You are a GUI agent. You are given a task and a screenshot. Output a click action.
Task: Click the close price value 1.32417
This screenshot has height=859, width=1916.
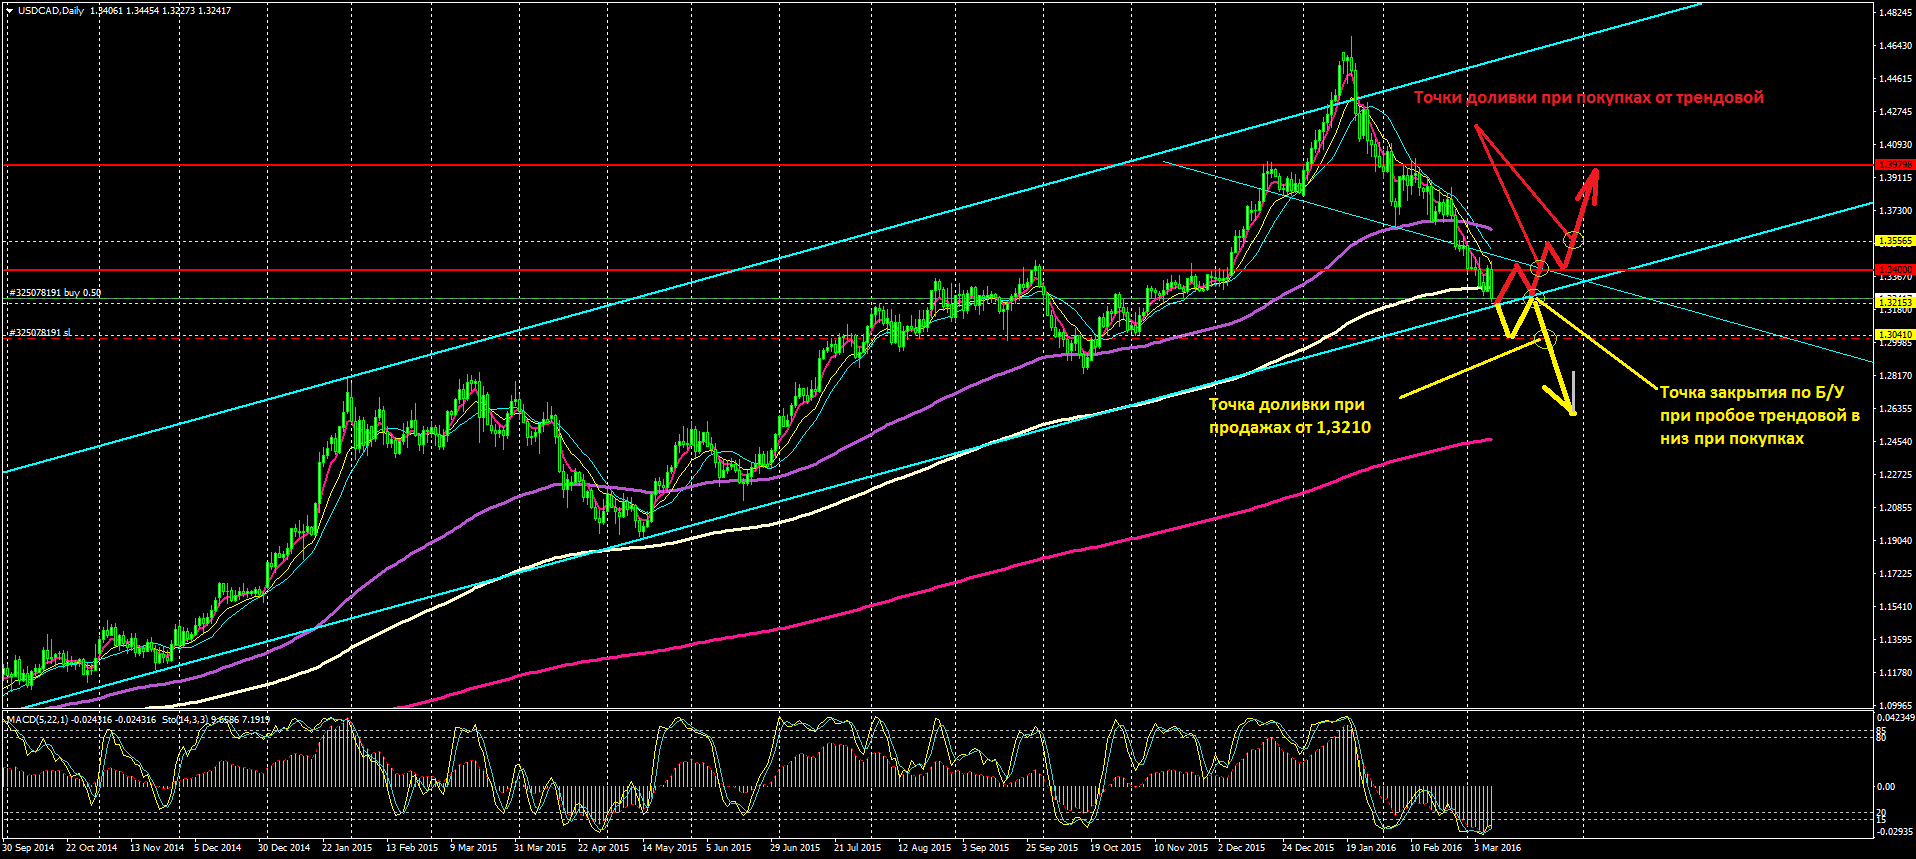point(214,11)
